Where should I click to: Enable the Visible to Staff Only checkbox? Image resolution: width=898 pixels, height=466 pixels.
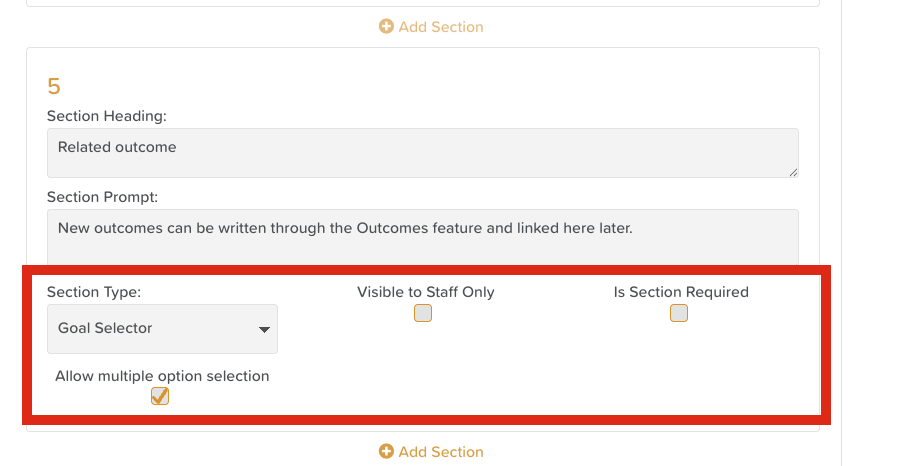click(423, 314)
